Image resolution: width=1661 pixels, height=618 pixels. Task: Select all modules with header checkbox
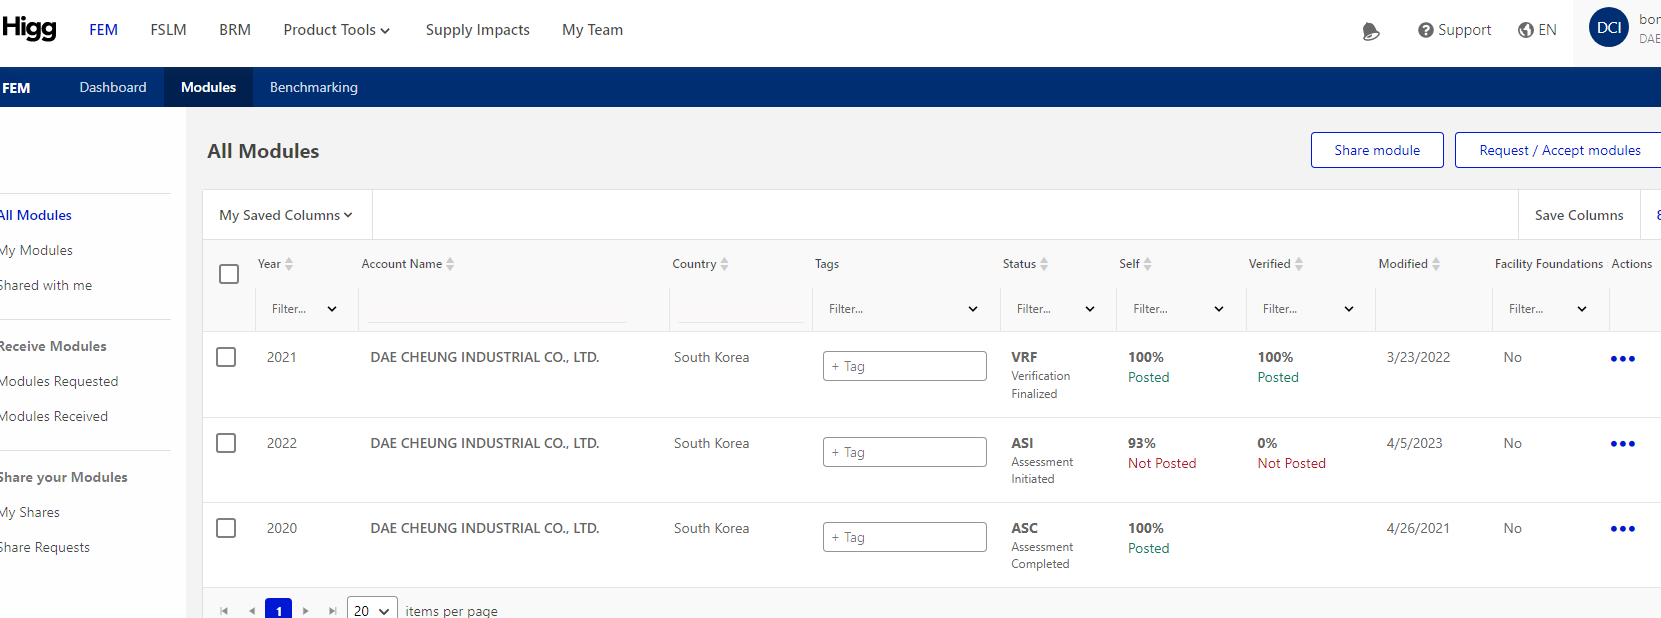tap(229, 274)
